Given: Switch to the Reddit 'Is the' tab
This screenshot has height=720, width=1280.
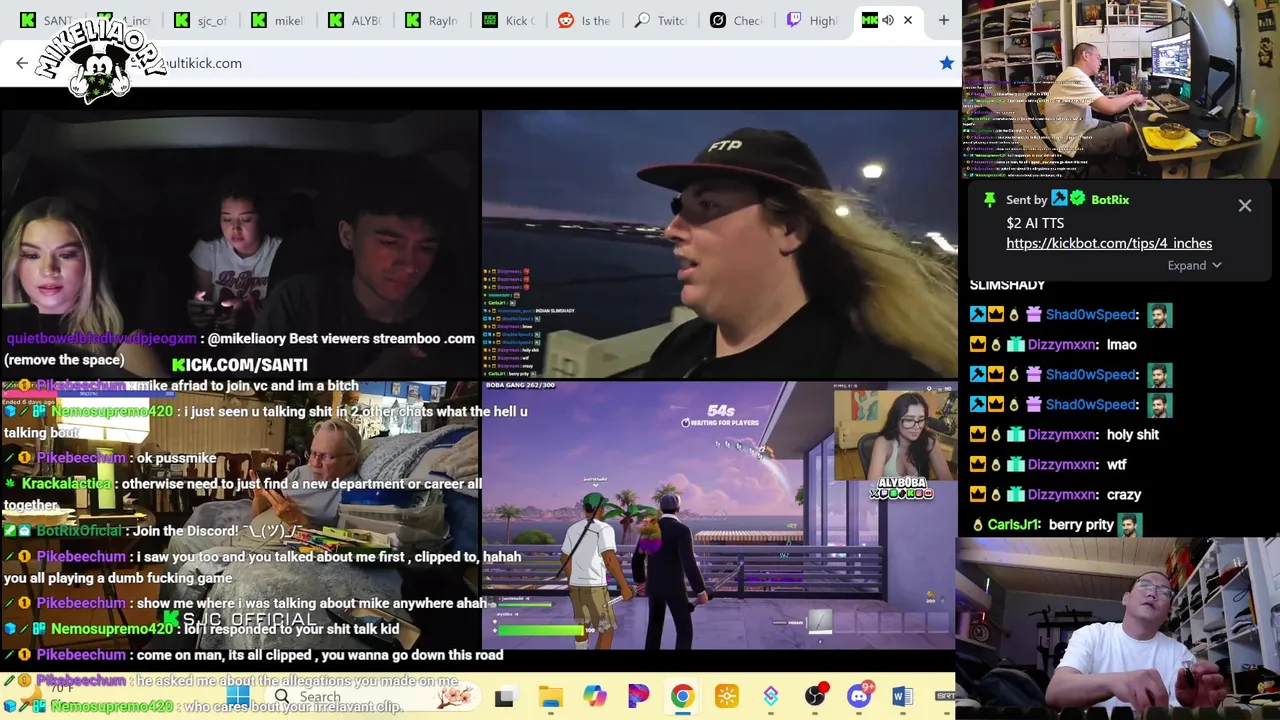Looking at the screenshot, I should coord(585,20).
